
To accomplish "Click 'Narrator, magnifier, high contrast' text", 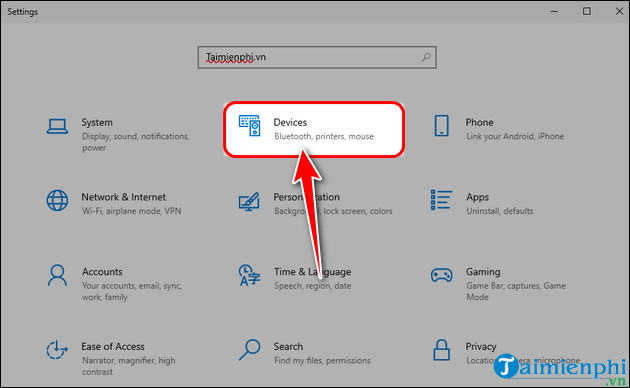I will click(x=129, y=366).
